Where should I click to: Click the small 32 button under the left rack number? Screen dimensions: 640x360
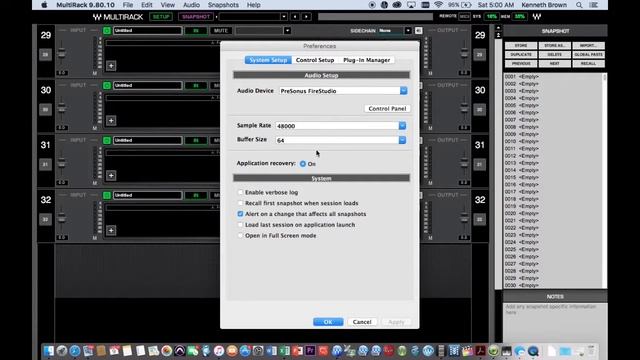tap(46, 219)
